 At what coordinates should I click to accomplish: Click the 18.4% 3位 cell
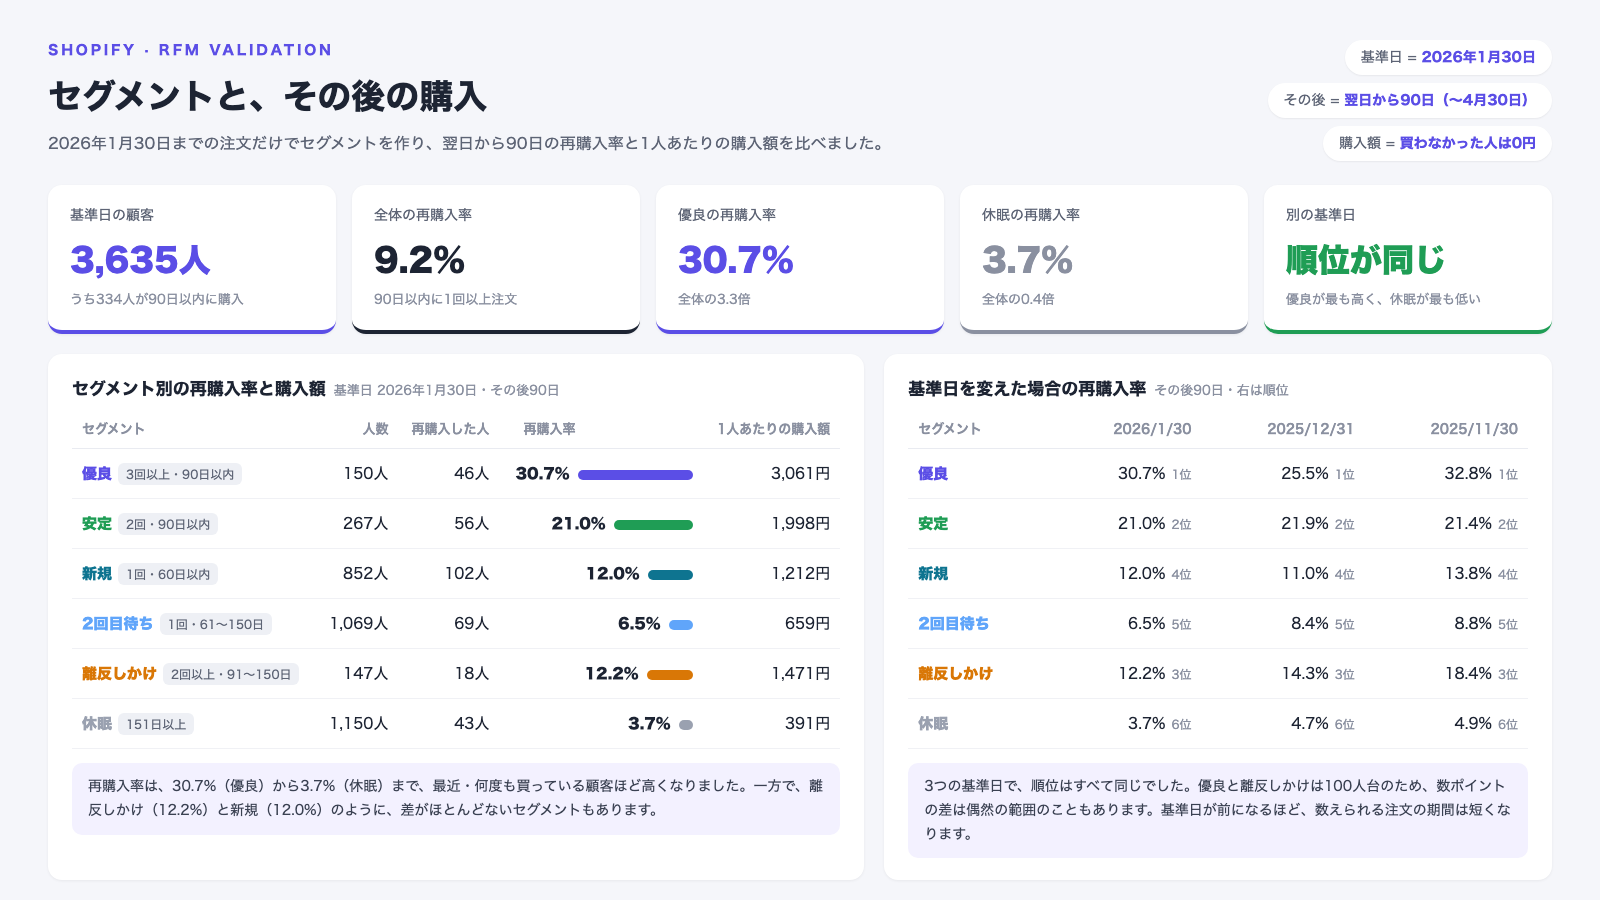[x=1481, y=674]
